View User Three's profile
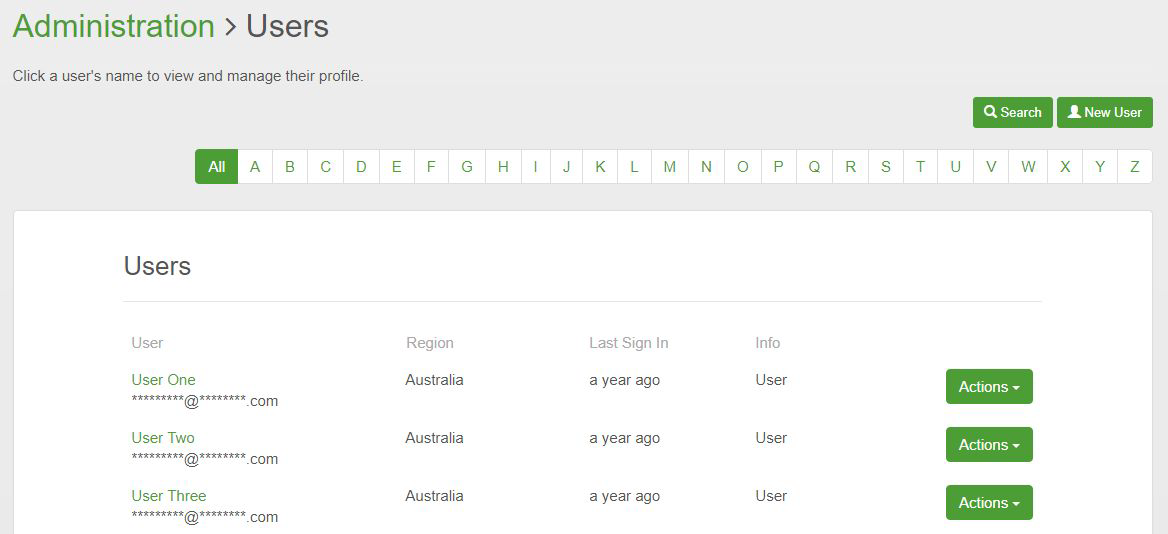The width and height of the screenshot is (1168, 534). coord(168,496)
